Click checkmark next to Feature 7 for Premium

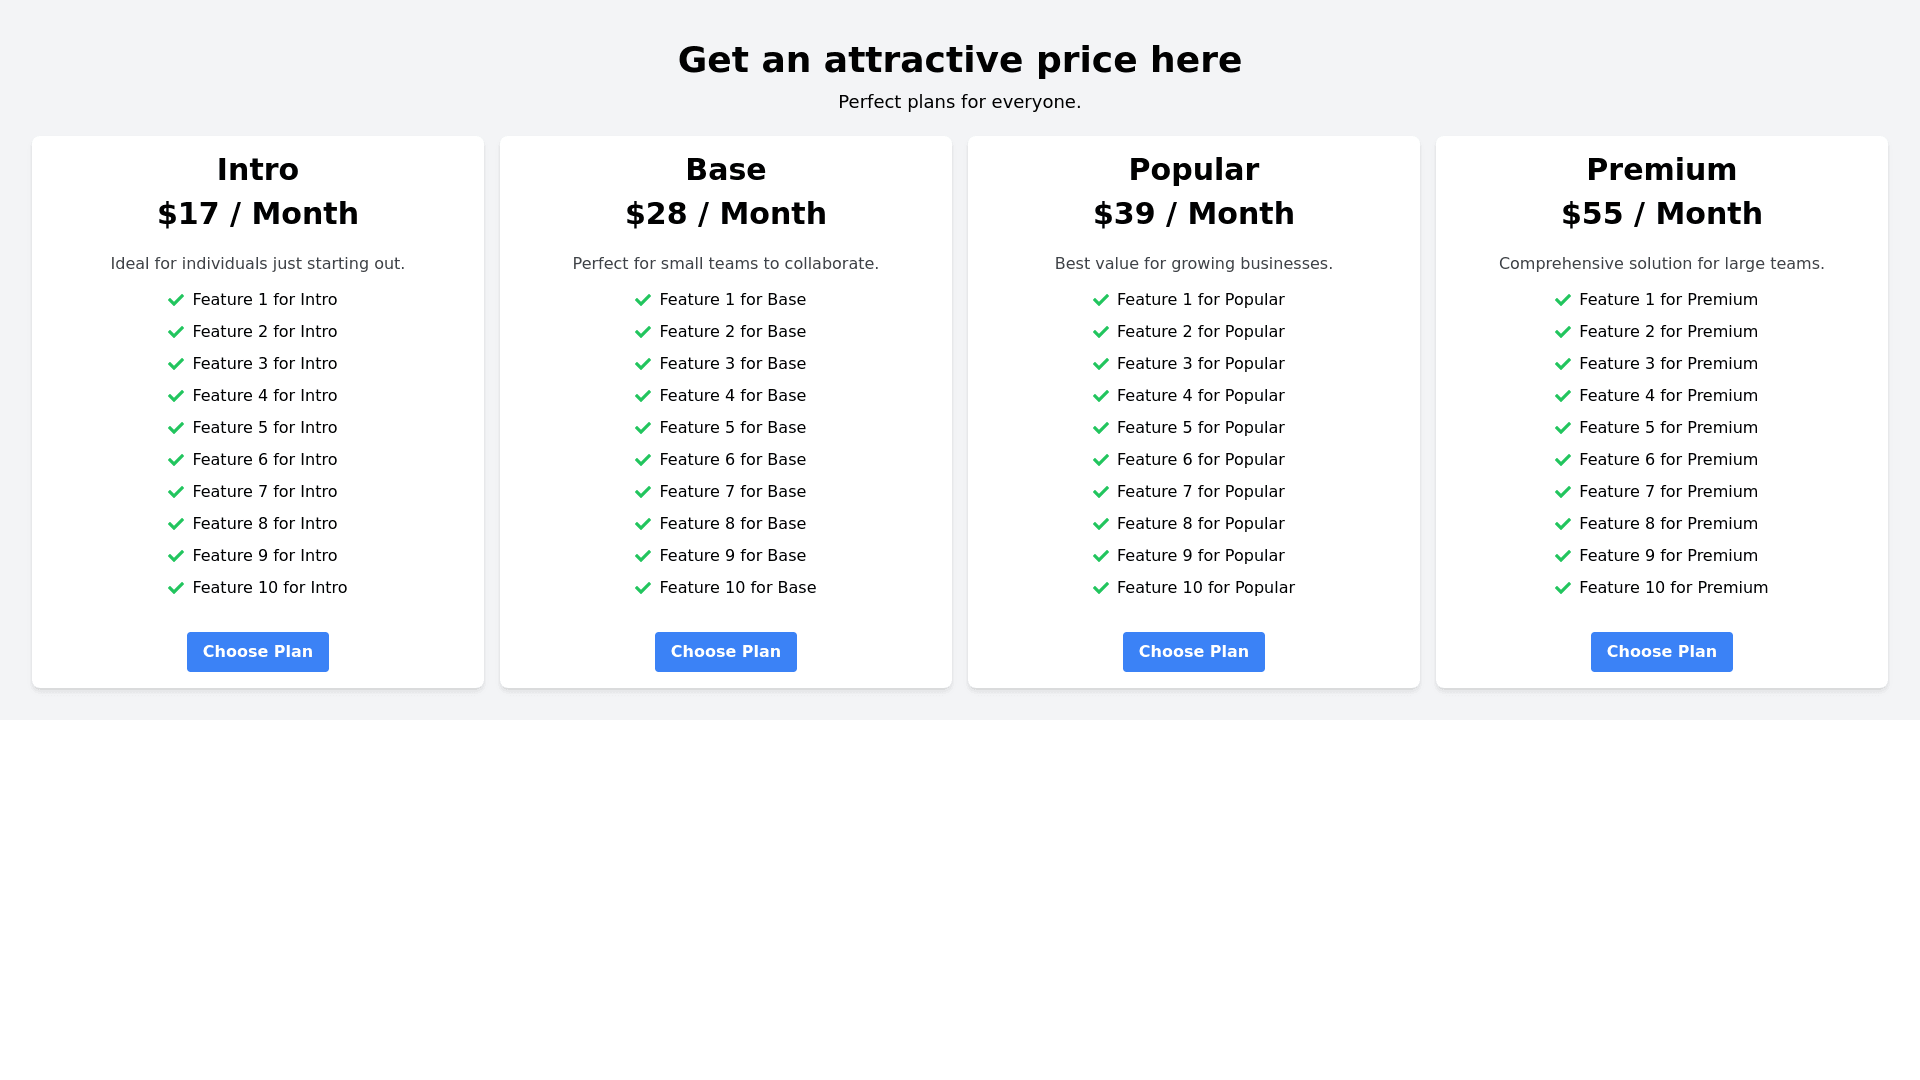tap(1563, 492)
